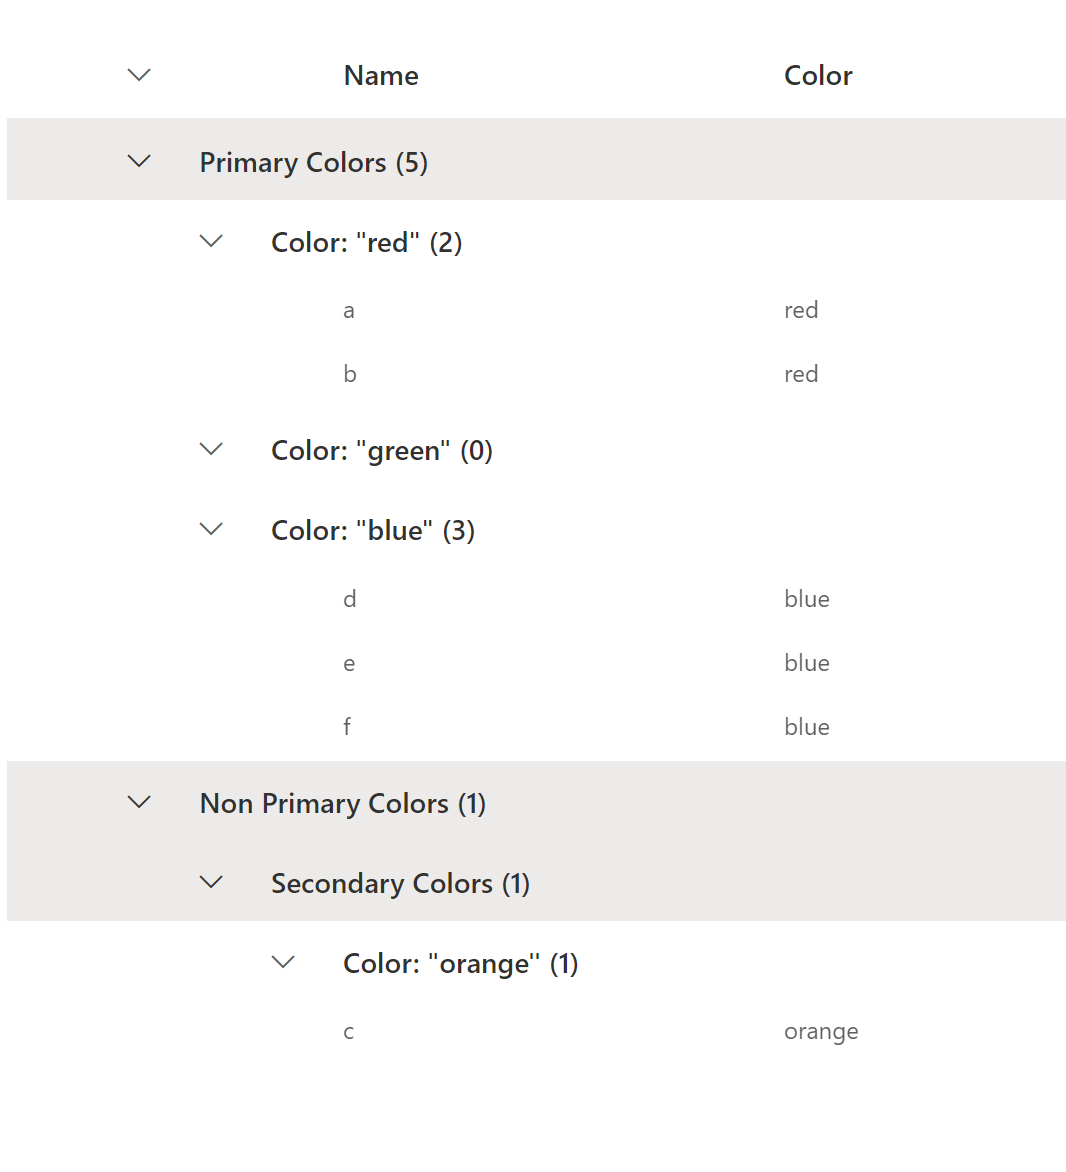Select row b under red colors
Screen dimensions: 1066x1172
click(x=349, y=373)
